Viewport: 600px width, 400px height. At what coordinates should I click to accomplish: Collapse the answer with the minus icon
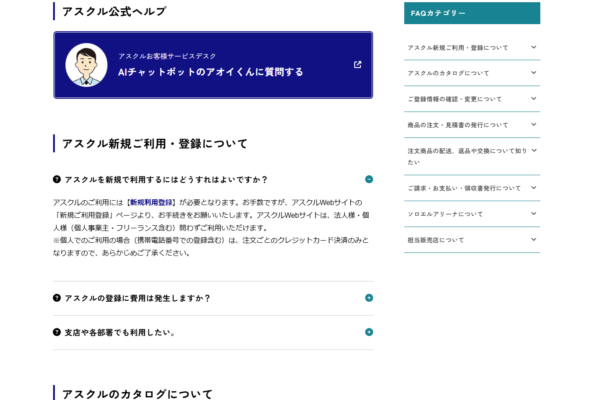coord(369,179)
